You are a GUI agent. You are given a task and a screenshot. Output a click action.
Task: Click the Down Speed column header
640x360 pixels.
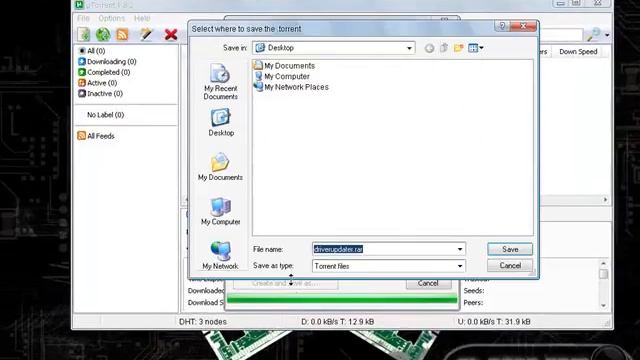click(578, 52)
